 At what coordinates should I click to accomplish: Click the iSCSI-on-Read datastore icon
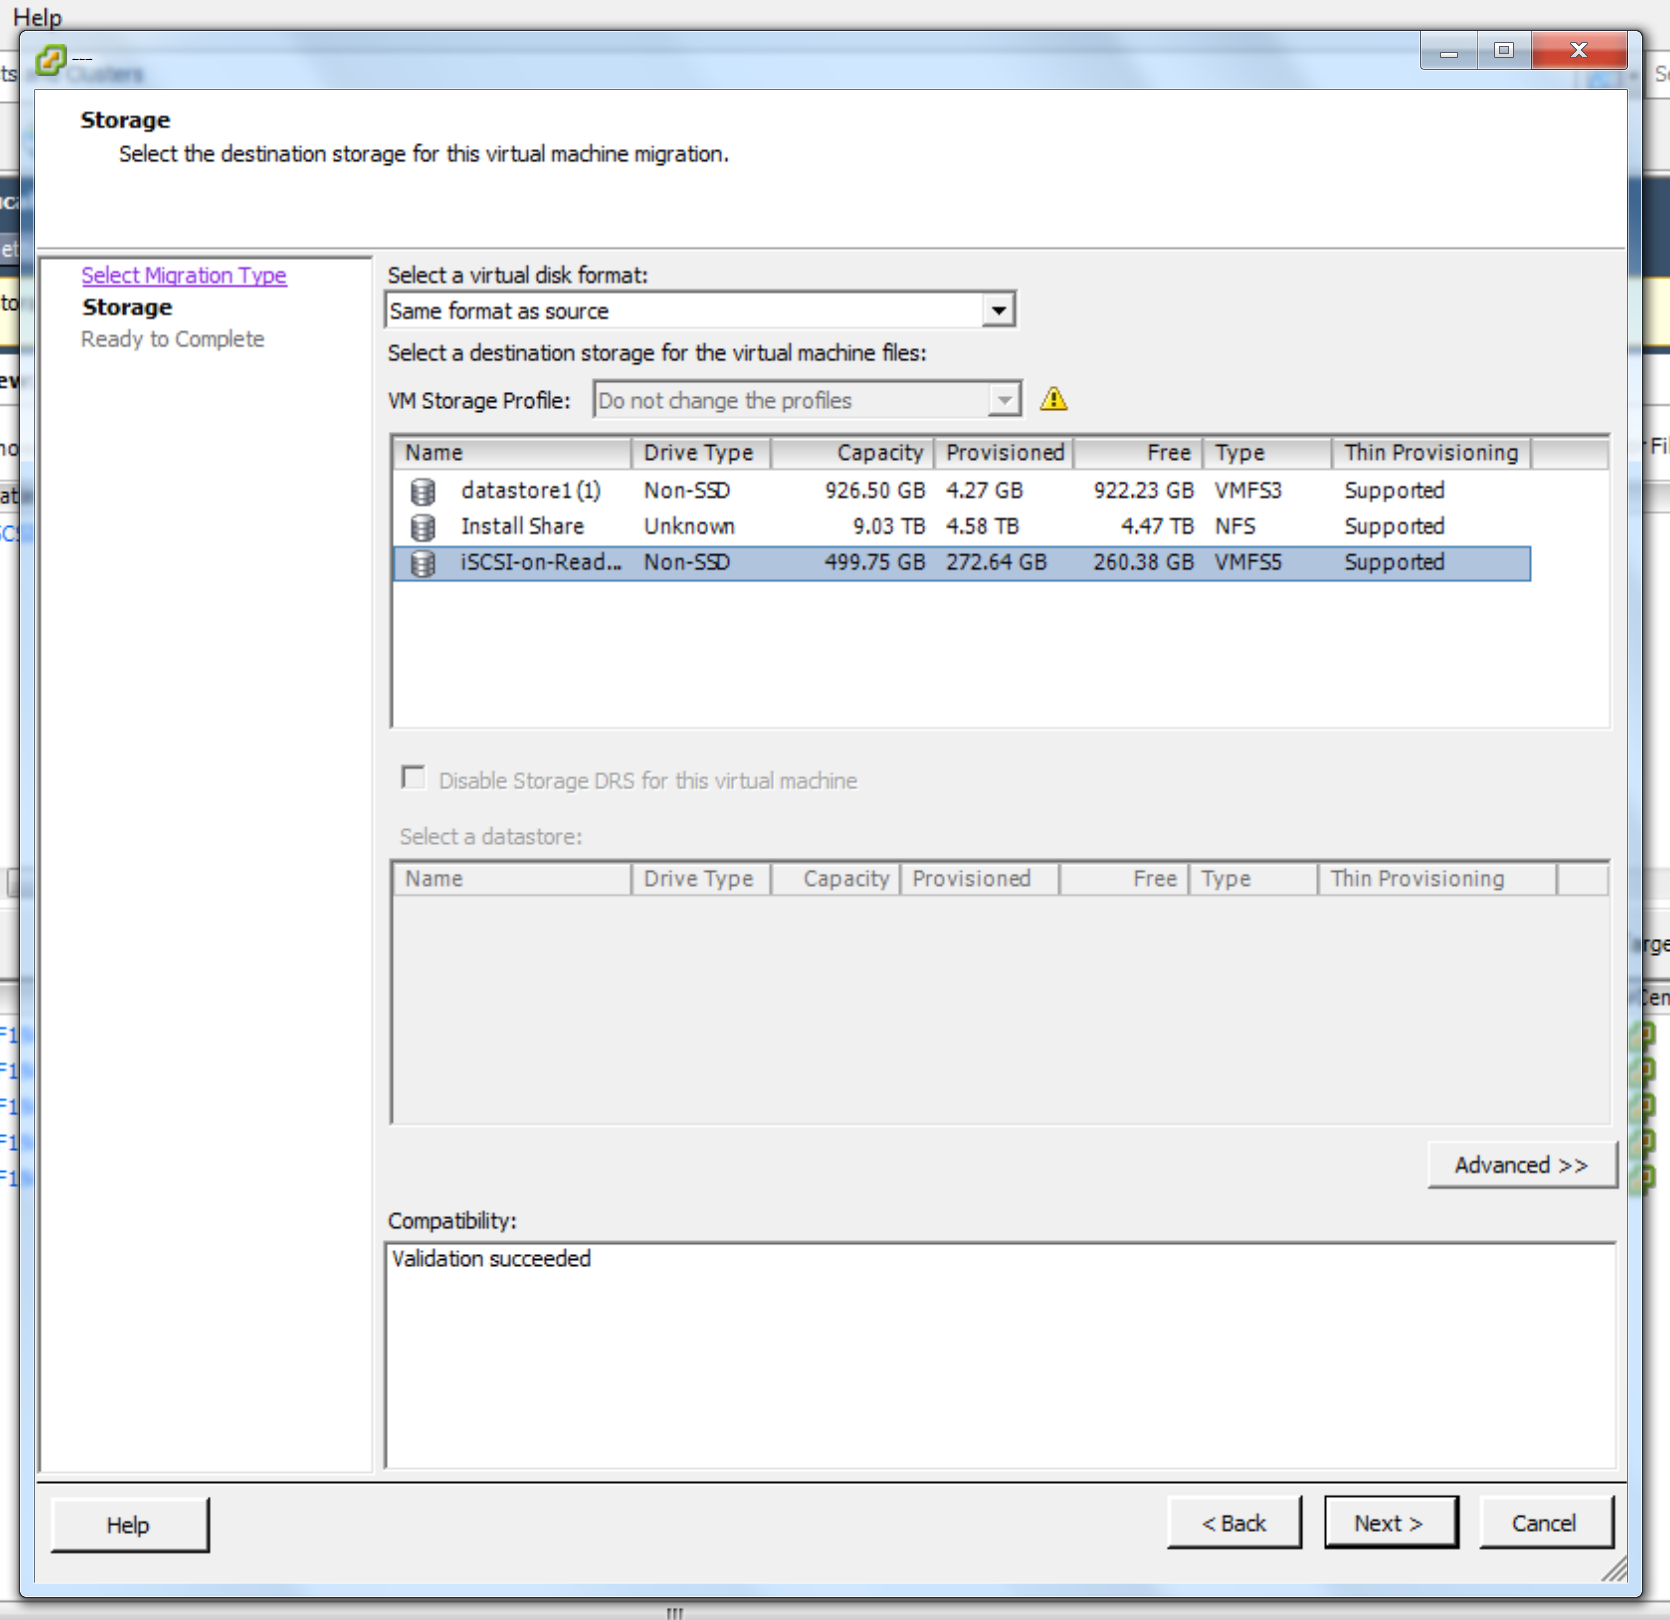click(423, 563)
